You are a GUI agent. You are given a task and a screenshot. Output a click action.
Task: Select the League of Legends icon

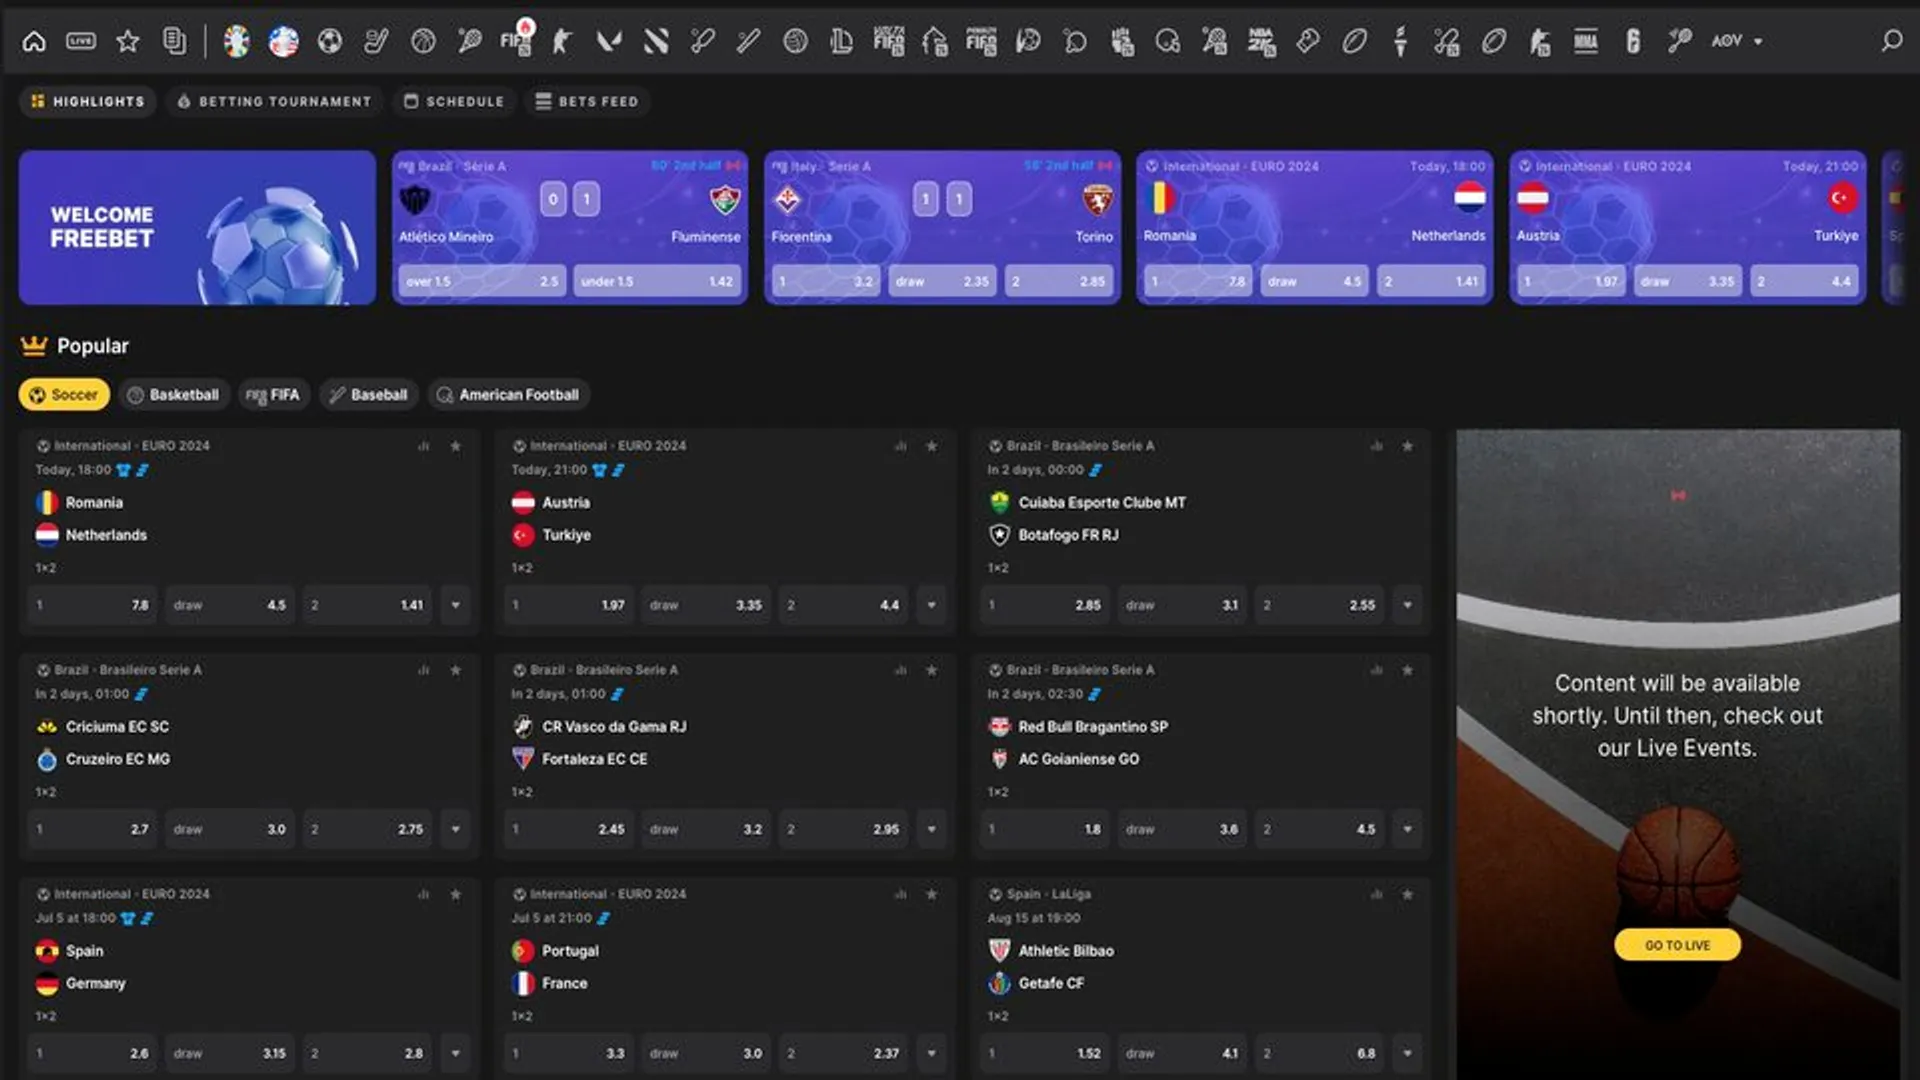click(x=842, y=41)
